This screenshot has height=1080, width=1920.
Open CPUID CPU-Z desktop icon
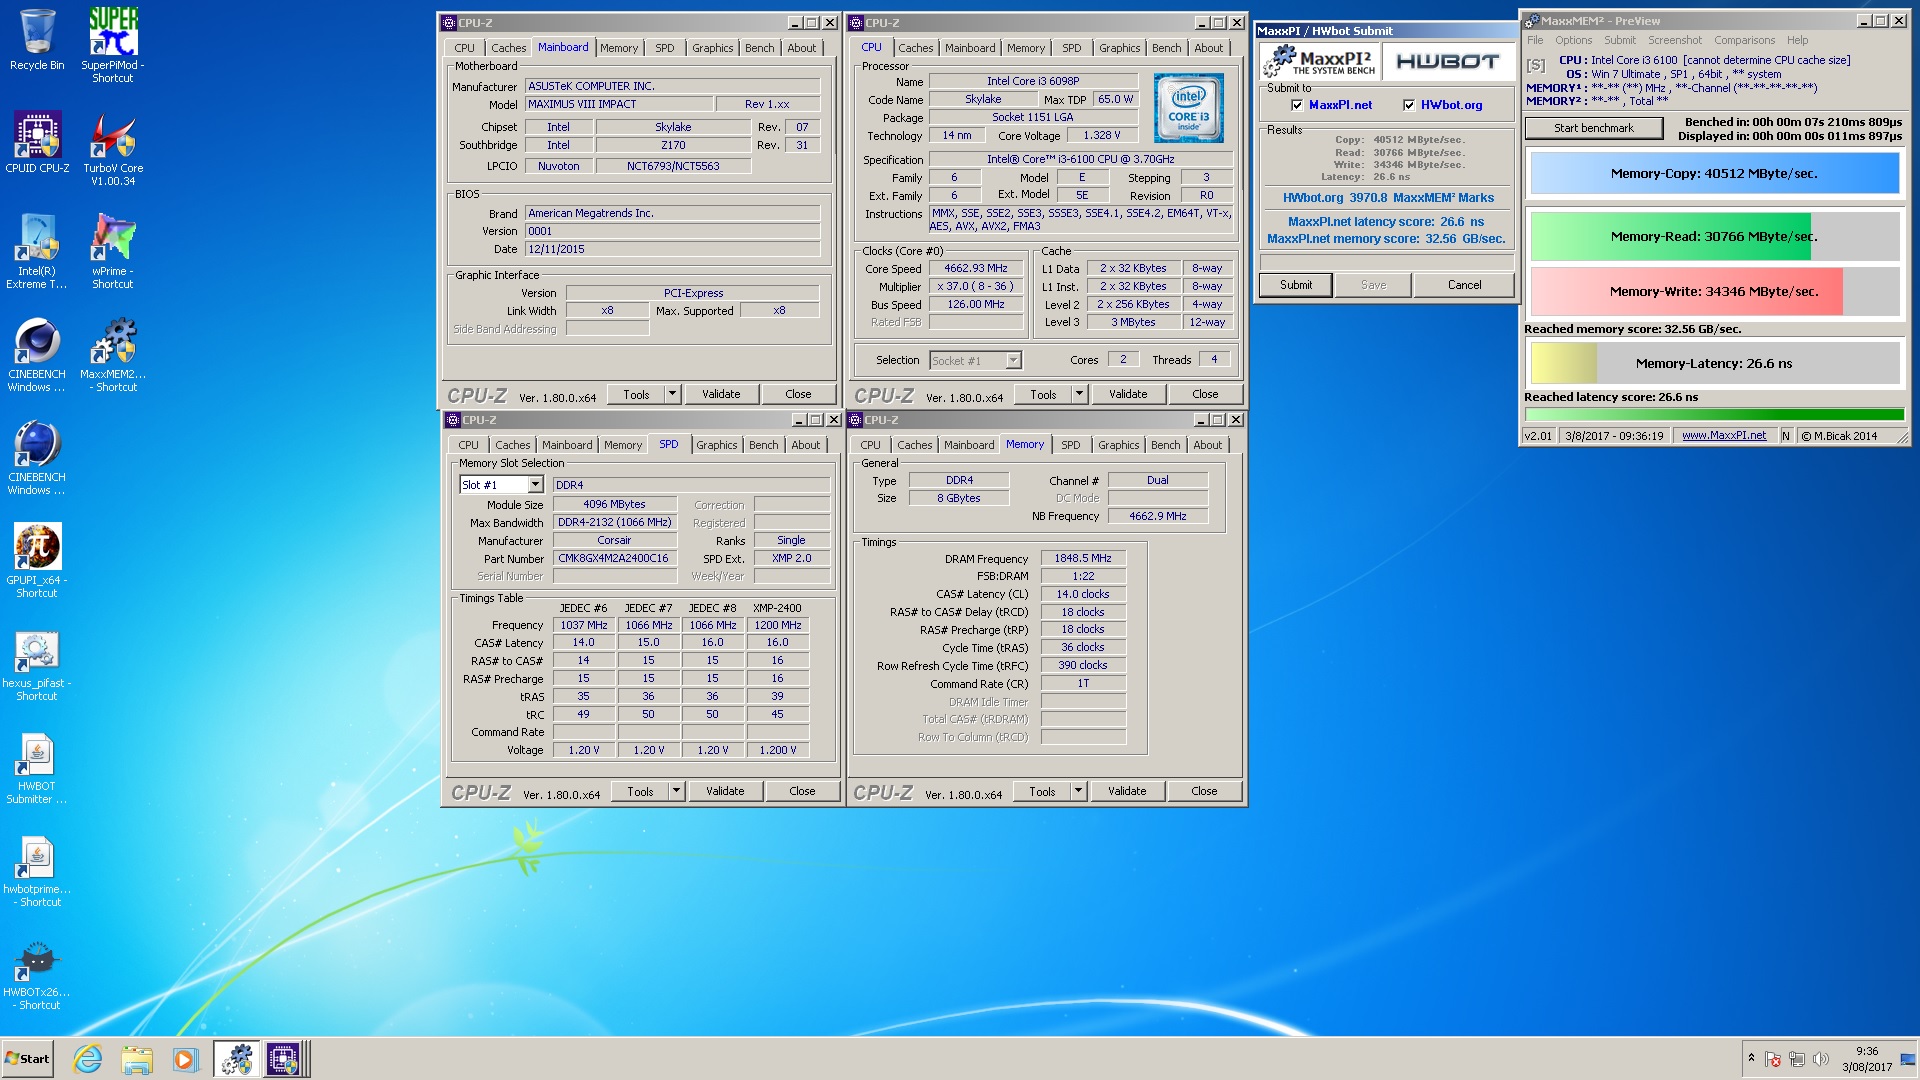[37, 142]
